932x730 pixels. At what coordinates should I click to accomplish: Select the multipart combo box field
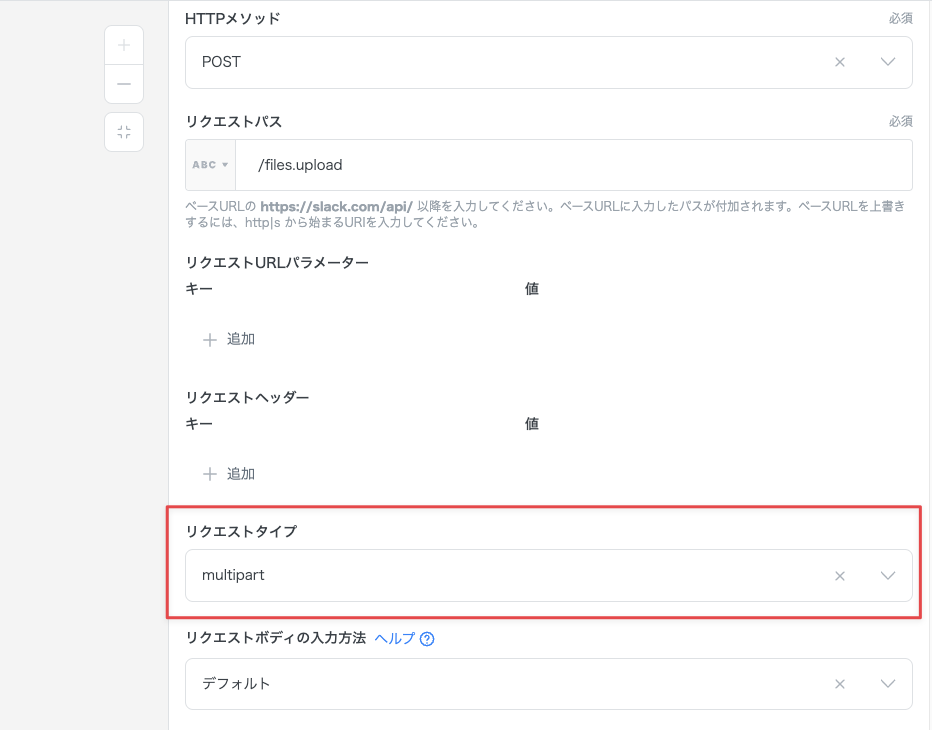[500, 576]
